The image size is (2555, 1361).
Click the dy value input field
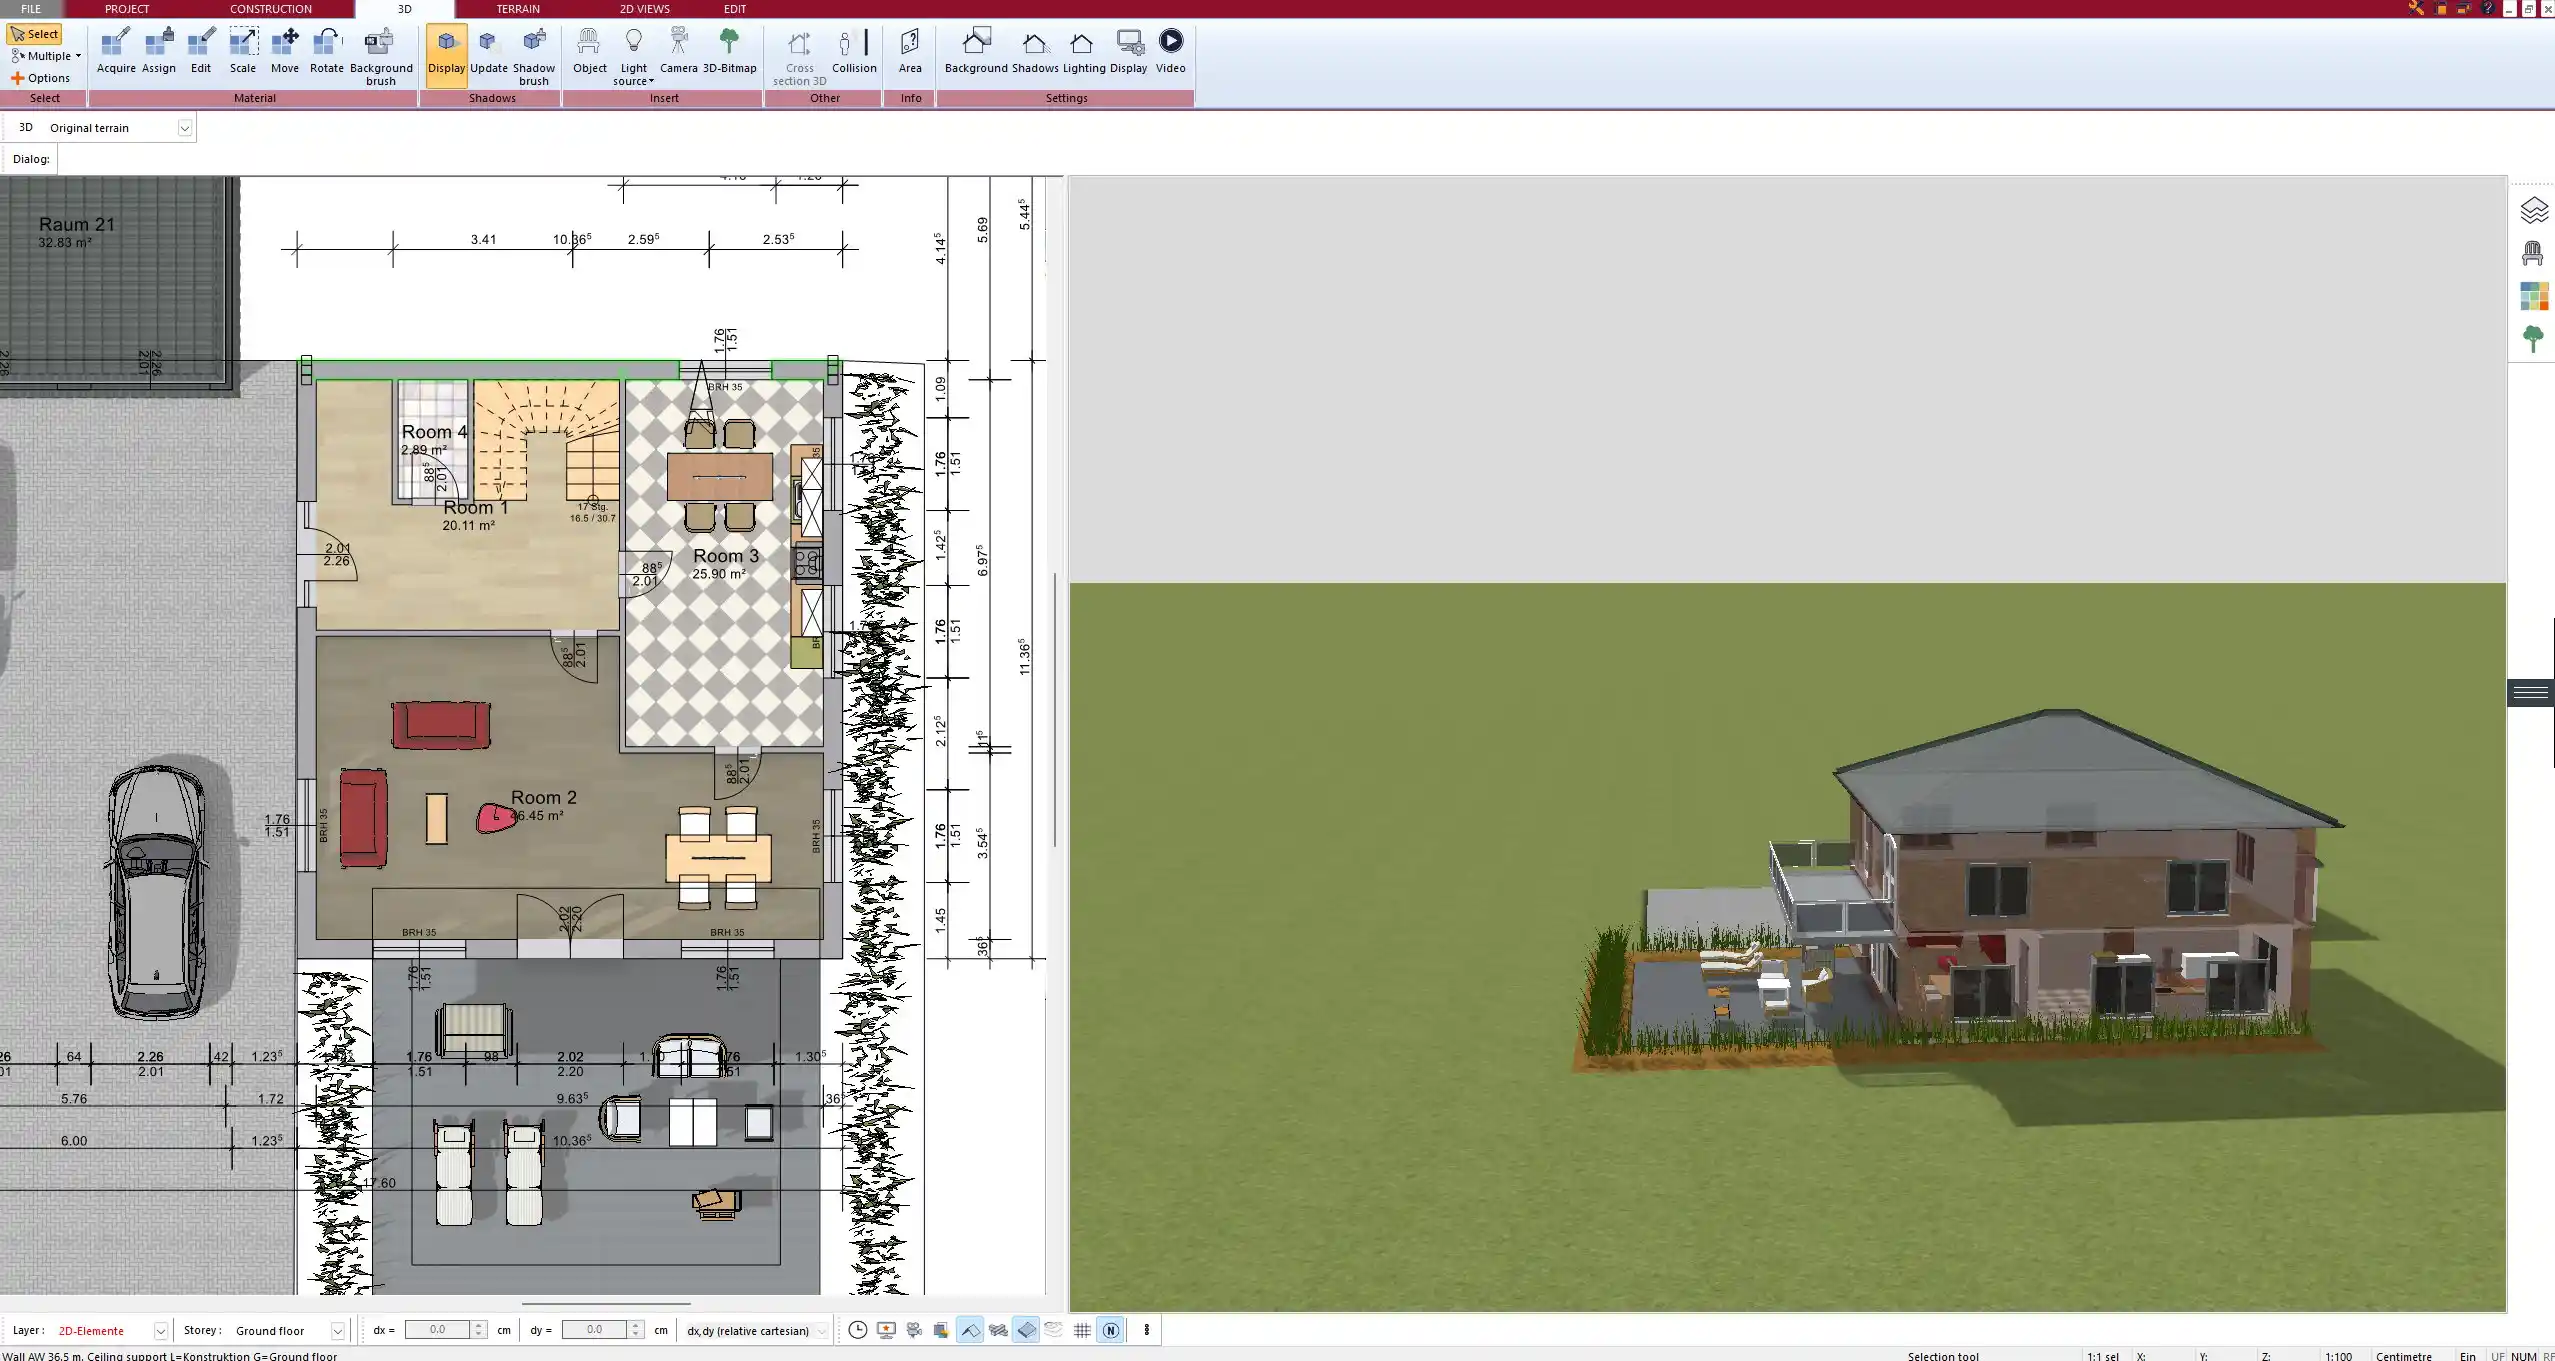click(594, 1330)
